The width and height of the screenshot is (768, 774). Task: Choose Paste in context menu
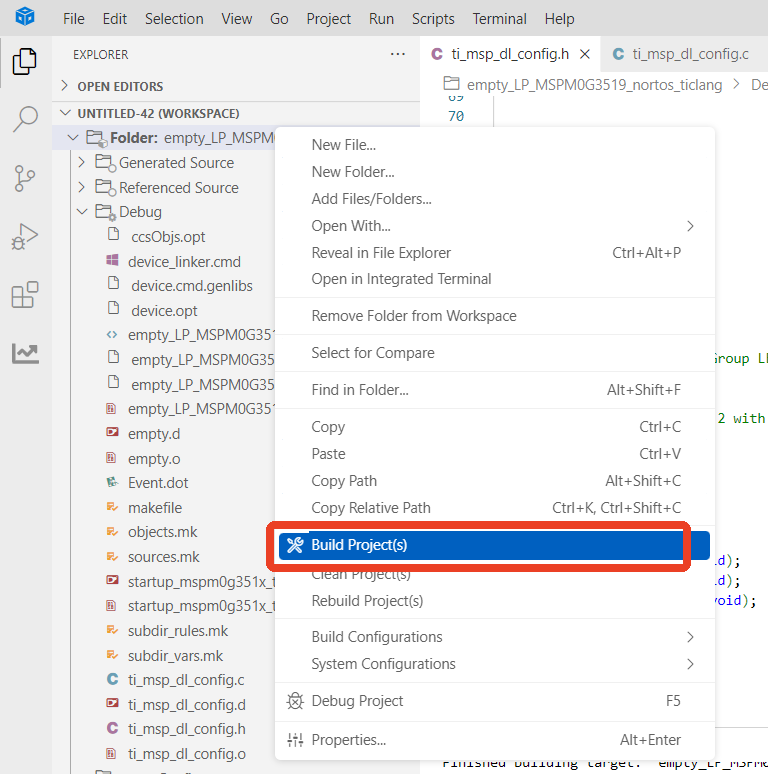coord(495,454)
